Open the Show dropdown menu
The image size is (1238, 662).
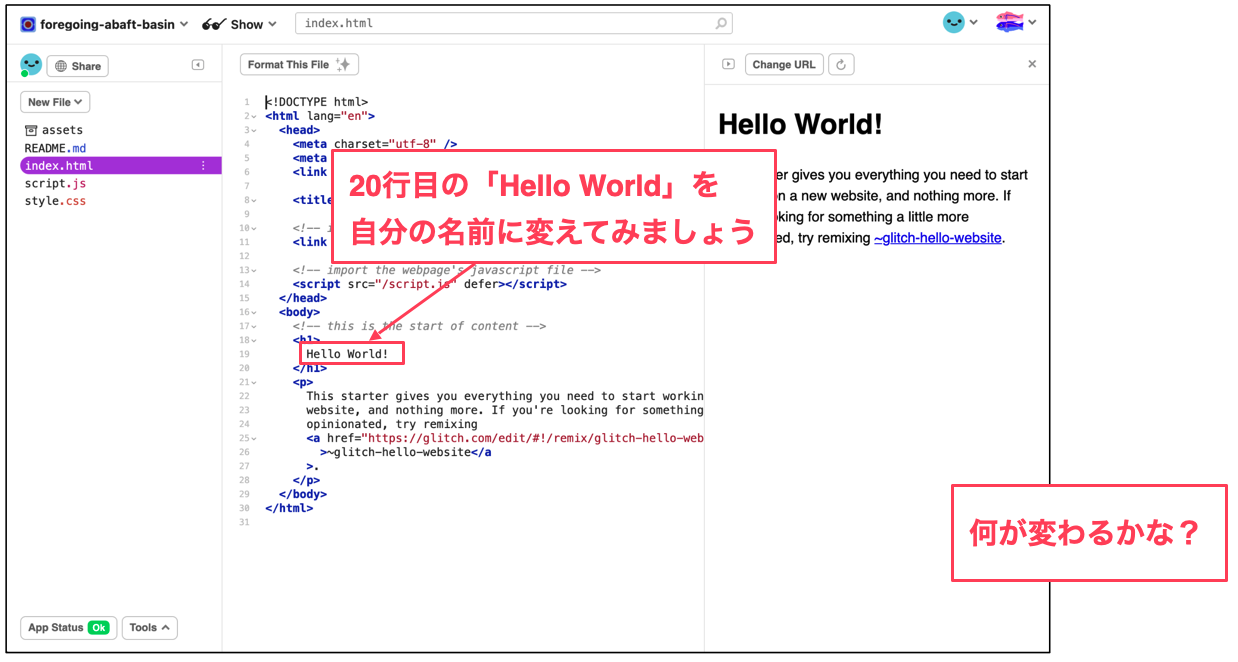(x=240, y=24)
